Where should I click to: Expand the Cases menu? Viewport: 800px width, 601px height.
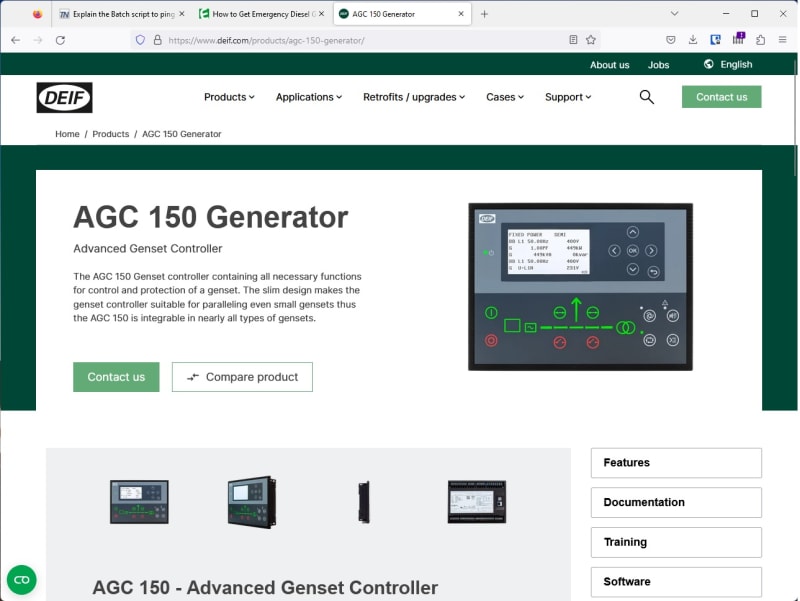pos(505,97)
